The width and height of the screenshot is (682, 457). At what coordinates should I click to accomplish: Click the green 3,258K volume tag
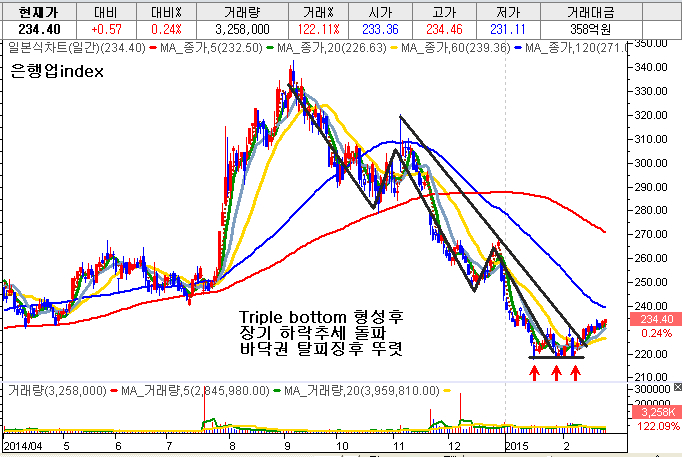(x=655, y=411)
